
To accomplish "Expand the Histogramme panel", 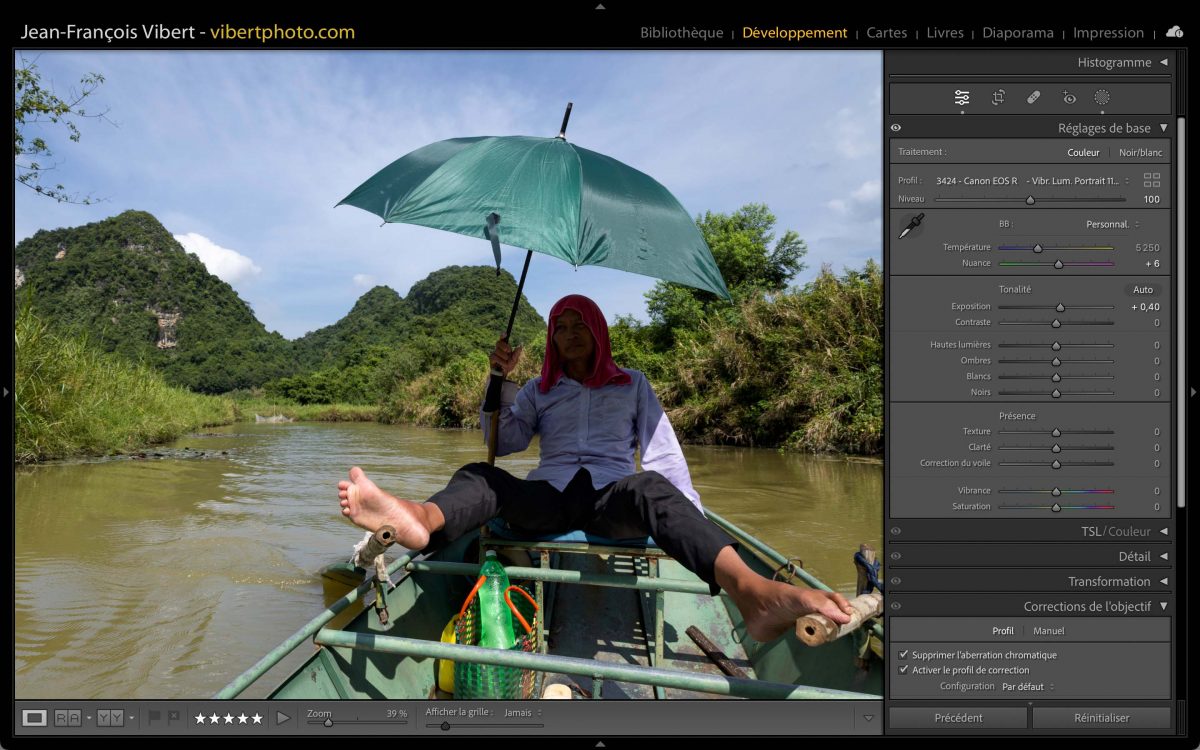I will click(x=1164, y=62).
